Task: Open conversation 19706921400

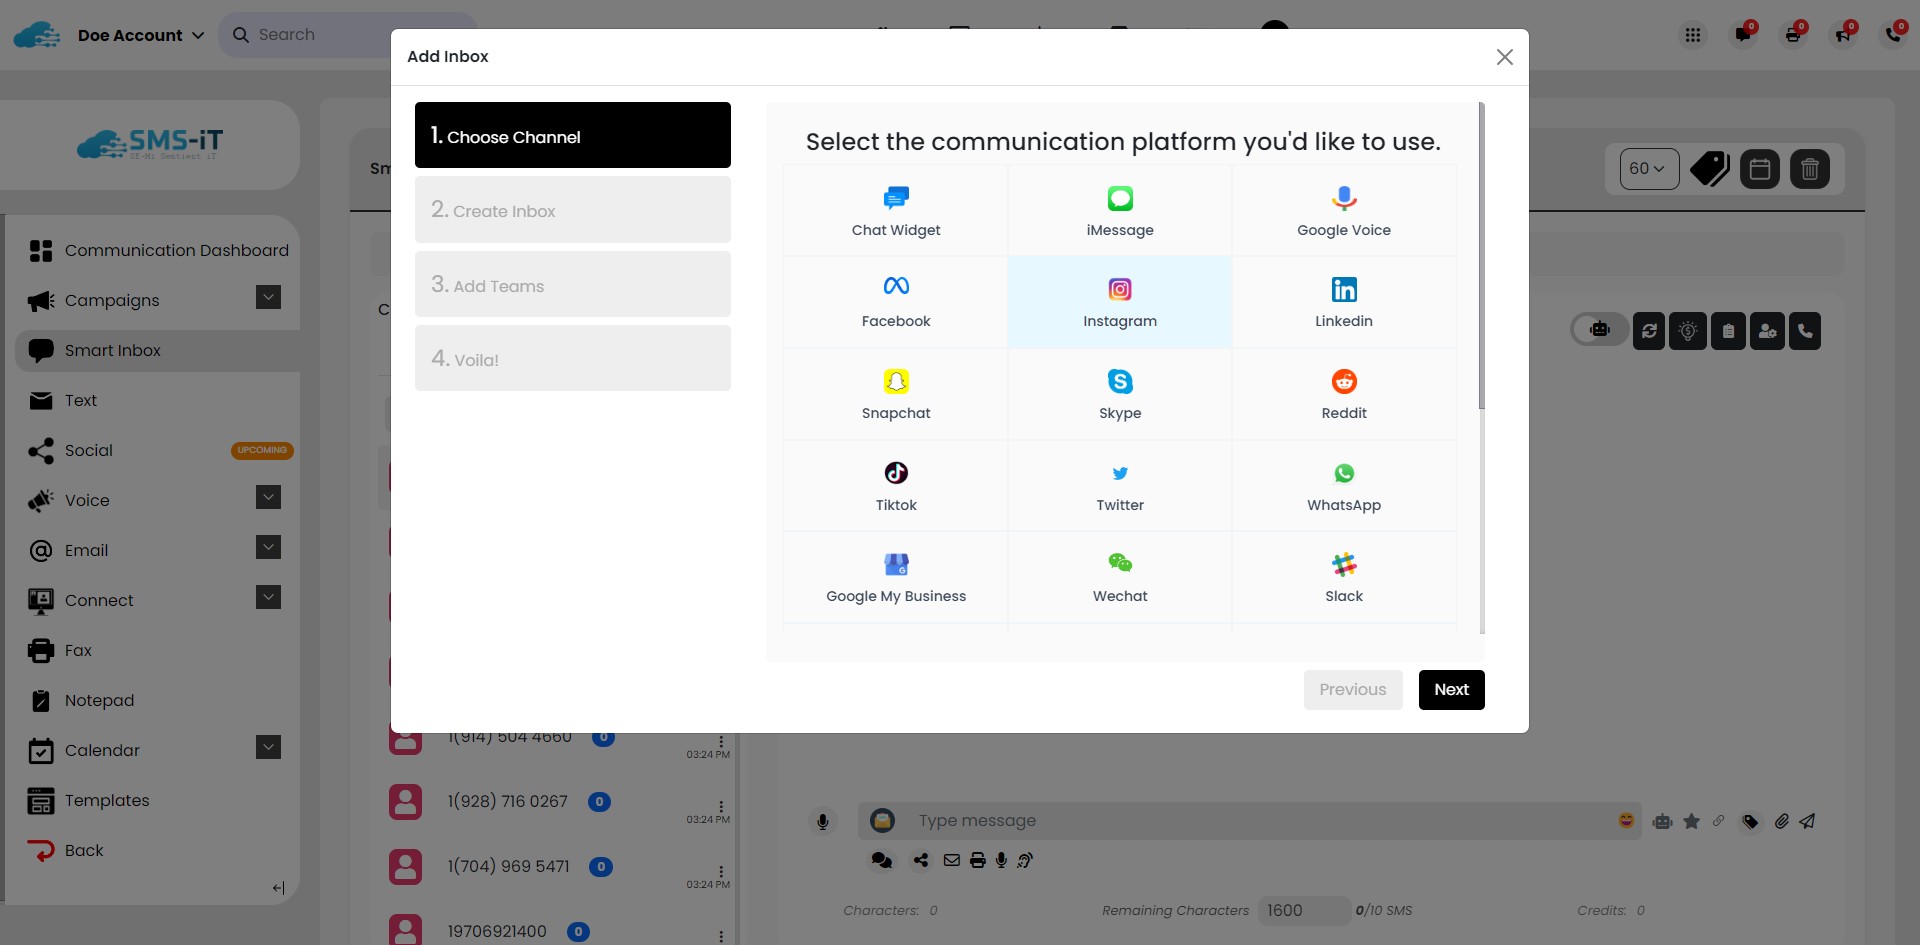Action: point(497,932)
